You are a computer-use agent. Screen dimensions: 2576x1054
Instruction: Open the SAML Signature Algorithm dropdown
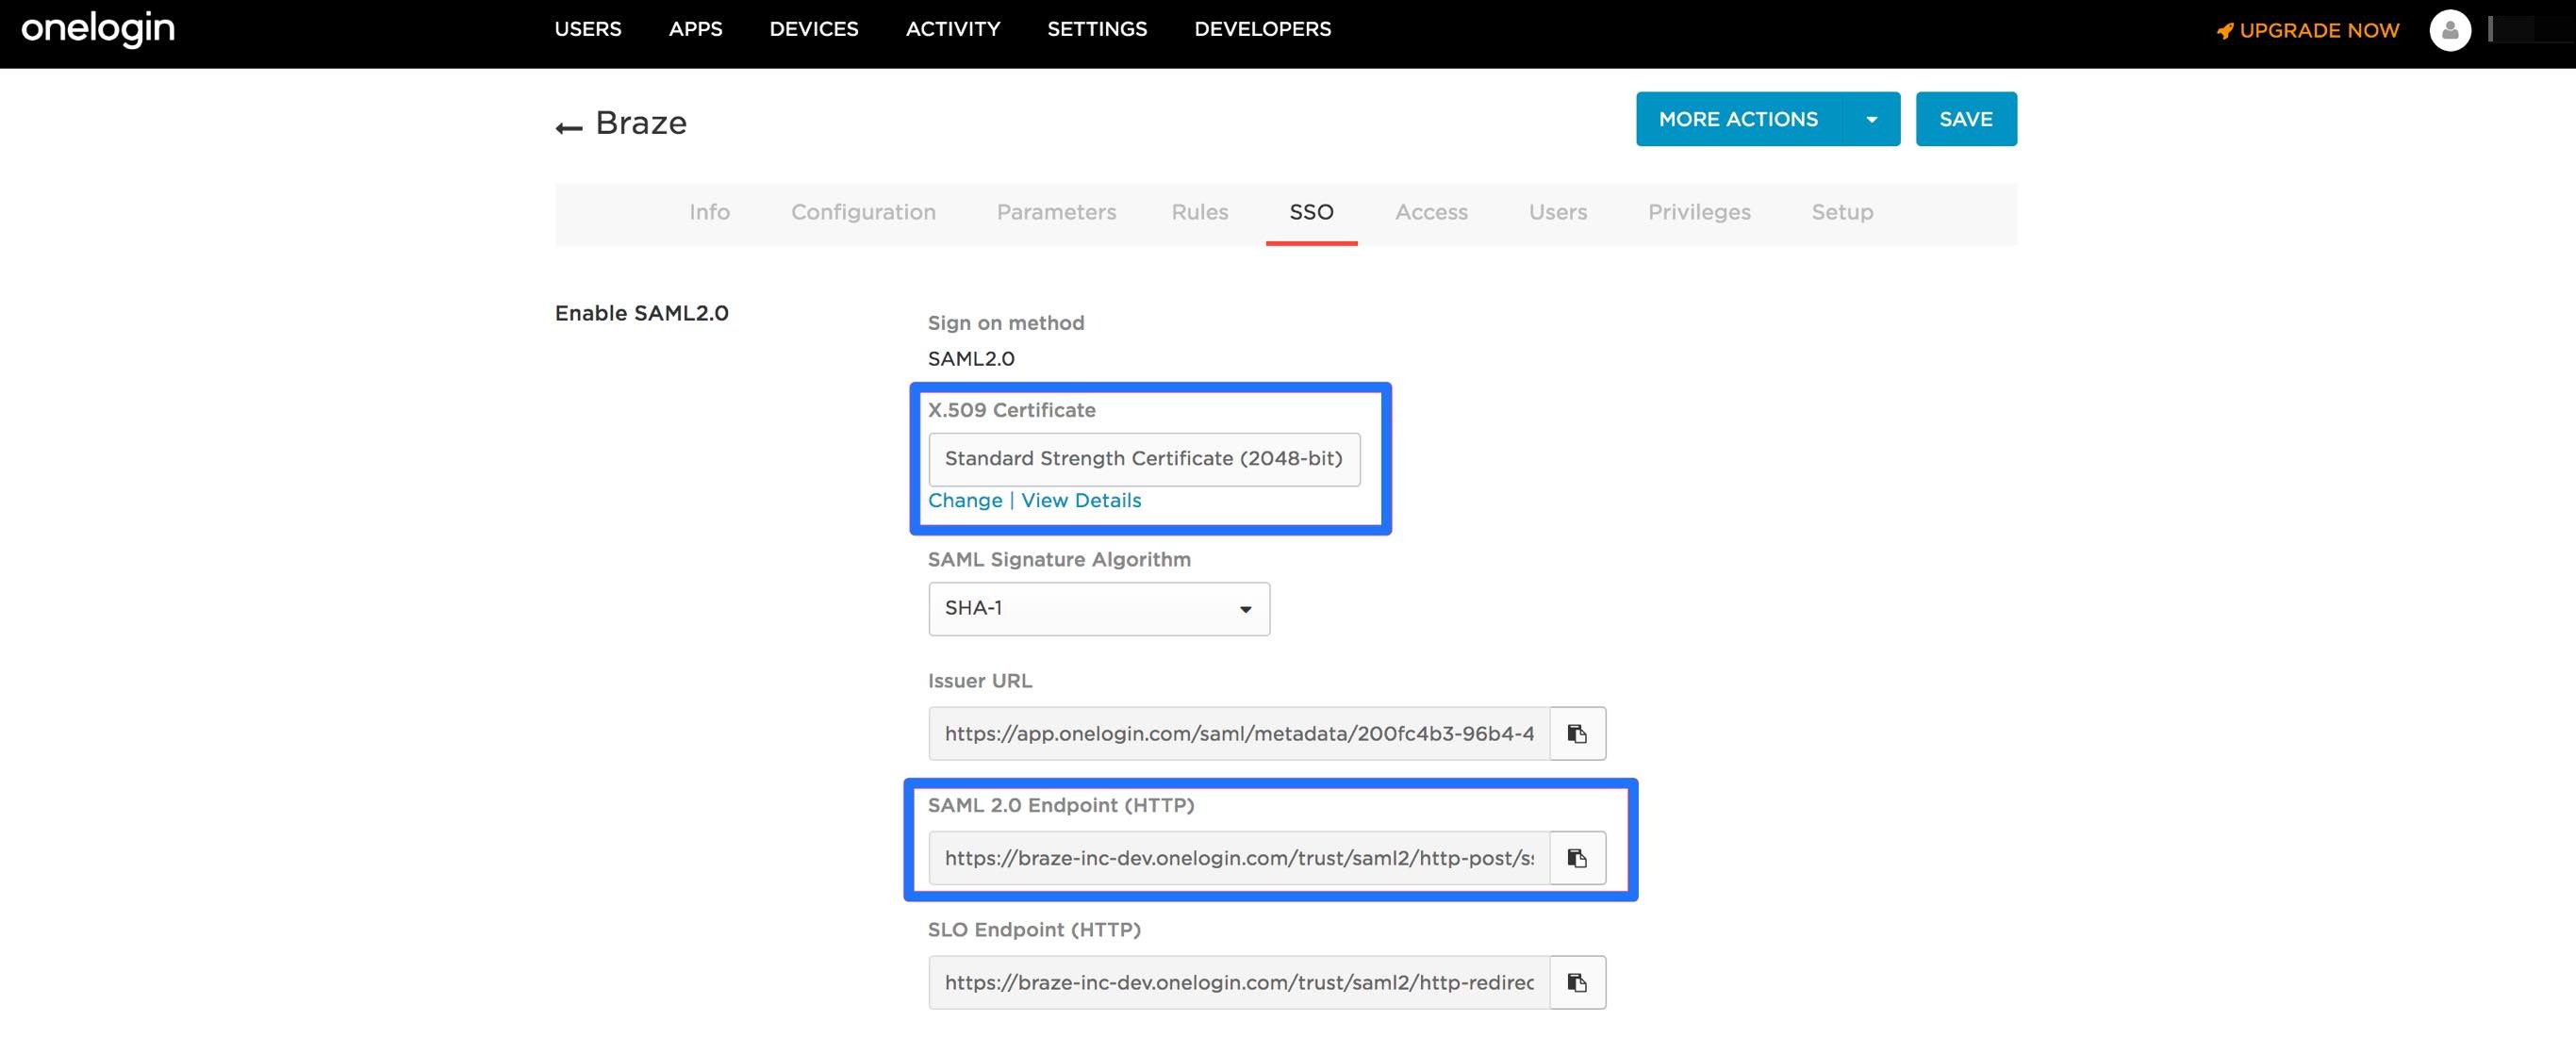[x=1098, y=609]
